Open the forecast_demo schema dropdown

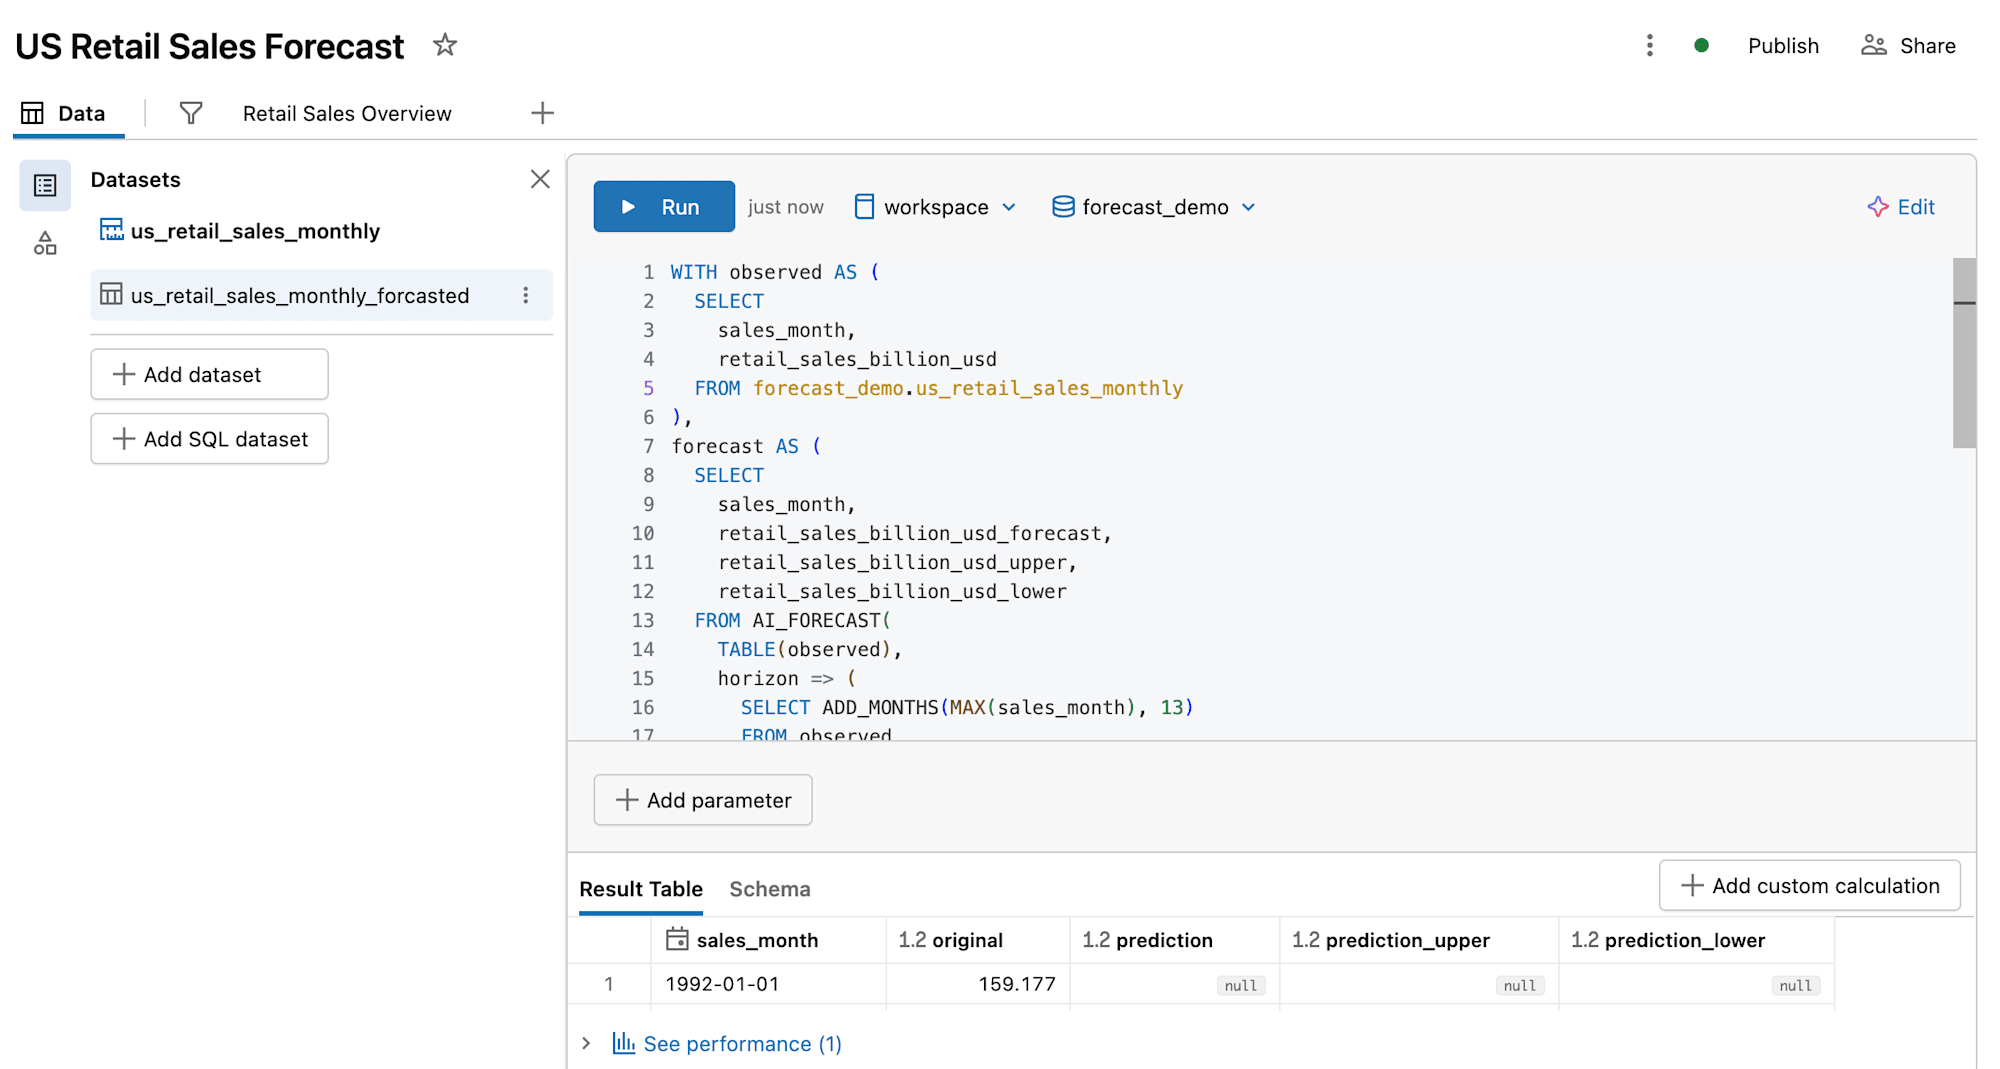pyautogui.click(x=1154, y=207)
